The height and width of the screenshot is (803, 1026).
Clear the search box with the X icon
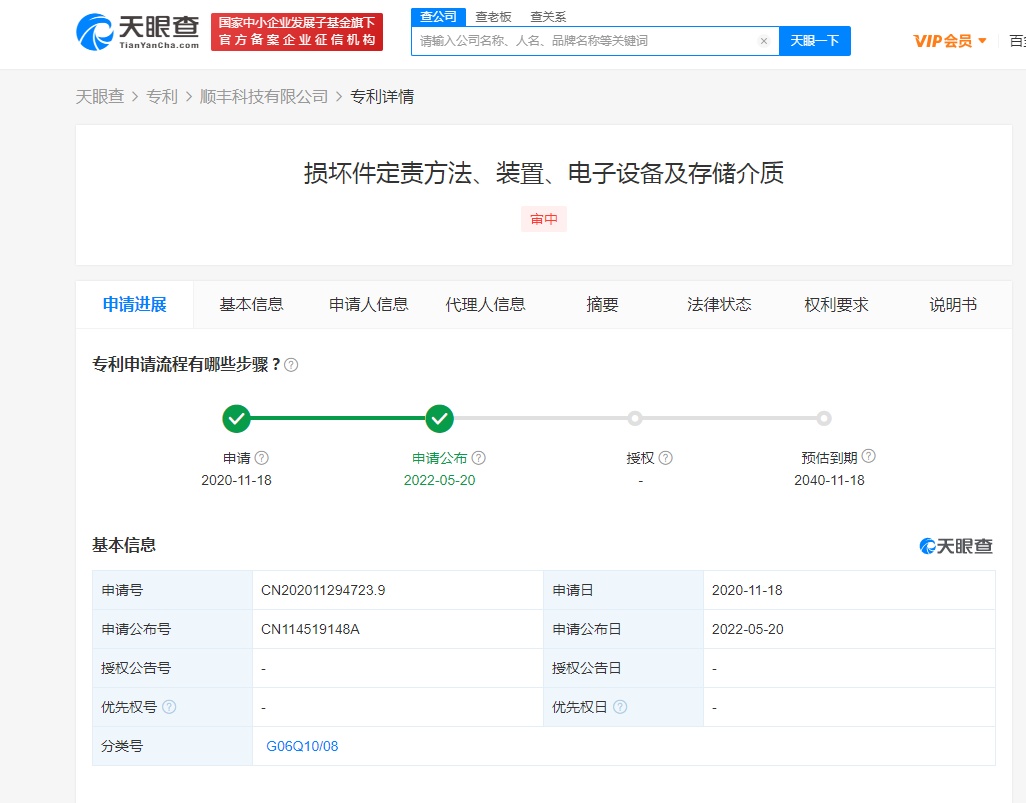coord(764,41)
